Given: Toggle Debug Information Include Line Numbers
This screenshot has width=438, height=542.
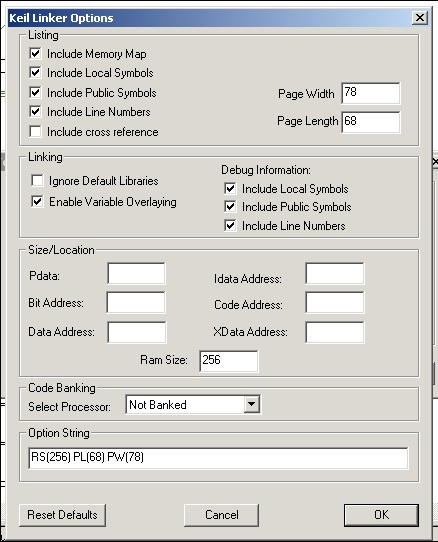Looking at the screenshot, I should point(230,226).
